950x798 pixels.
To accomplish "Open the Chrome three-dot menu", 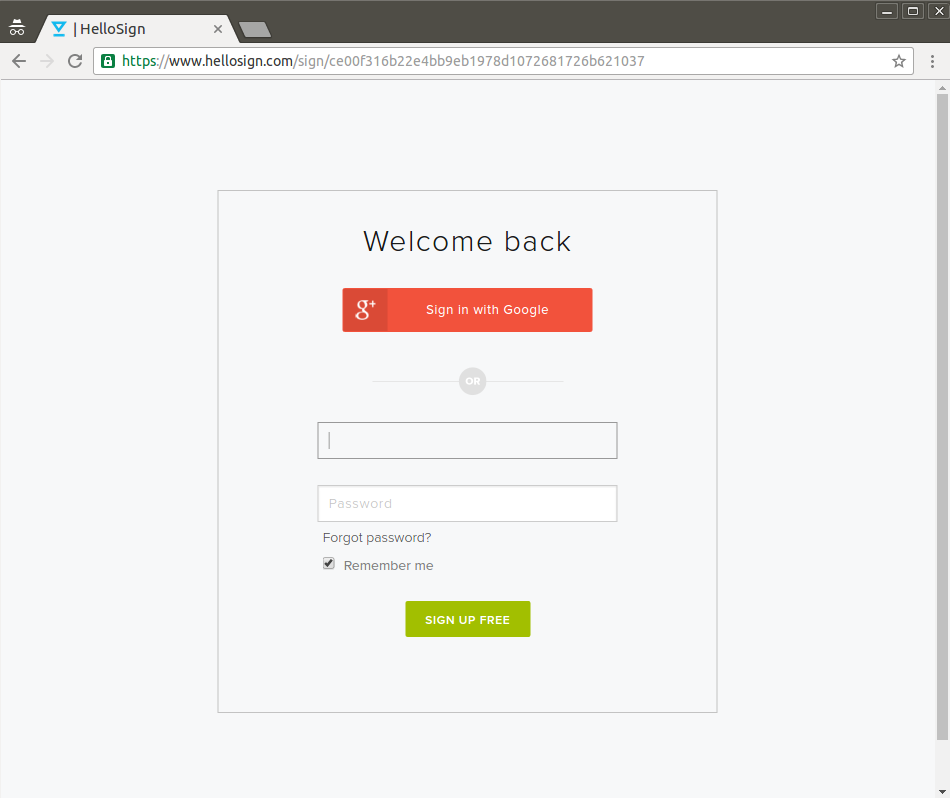I will pyautogui.click(x=932, y=61).
